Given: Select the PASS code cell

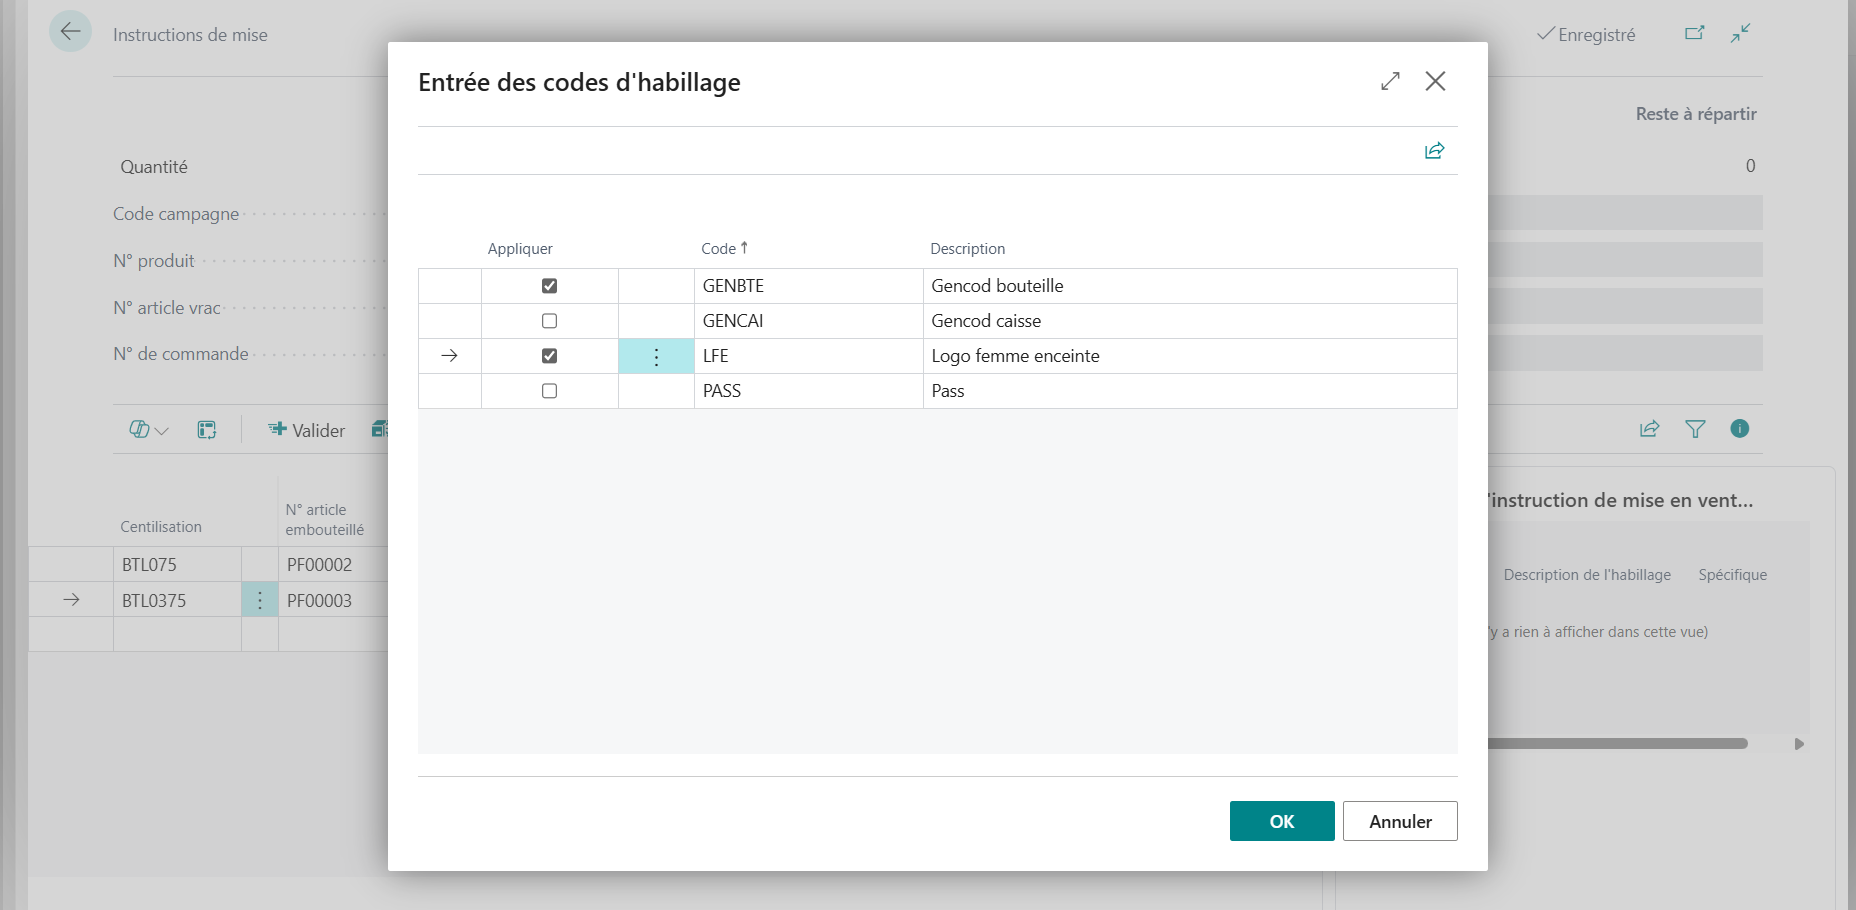Looking at the screenshot, I should pos(808,391).
